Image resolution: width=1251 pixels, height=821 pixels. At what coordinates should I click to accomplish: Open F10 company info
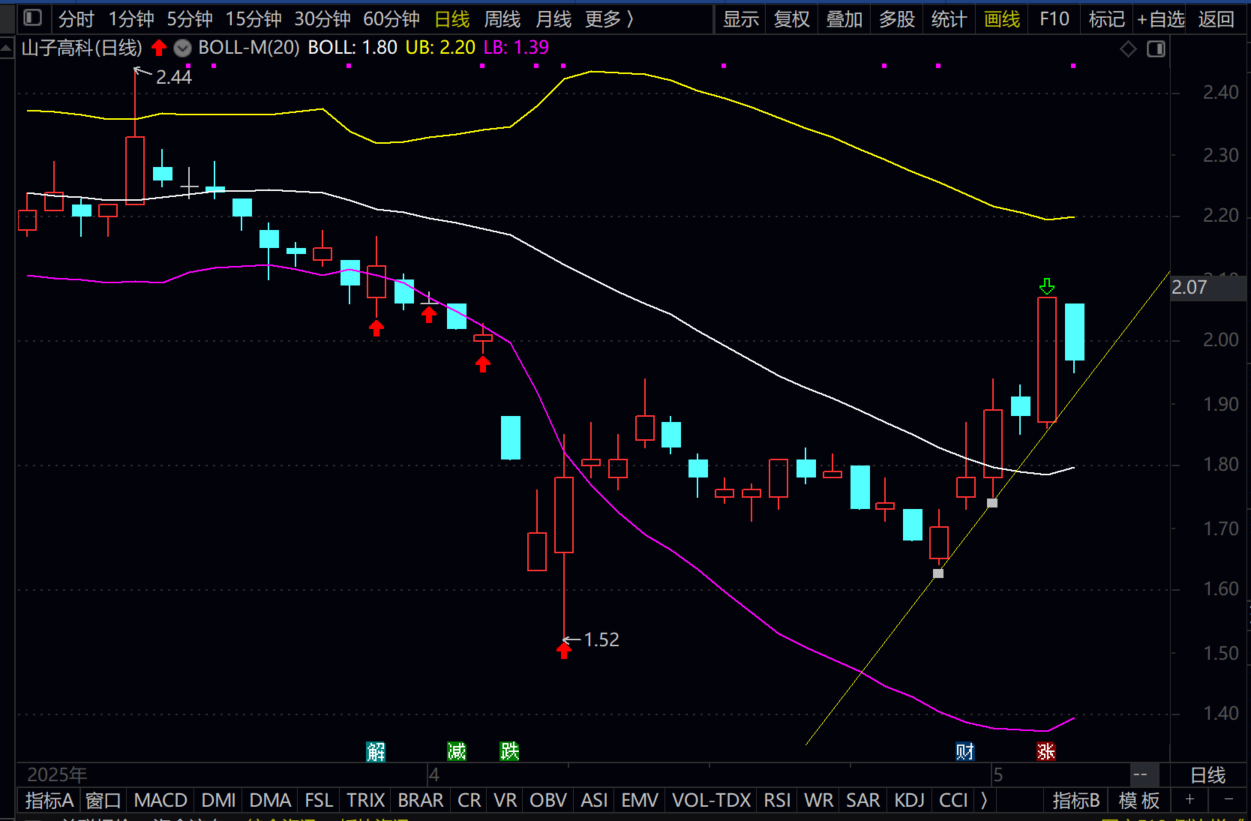1054,19
